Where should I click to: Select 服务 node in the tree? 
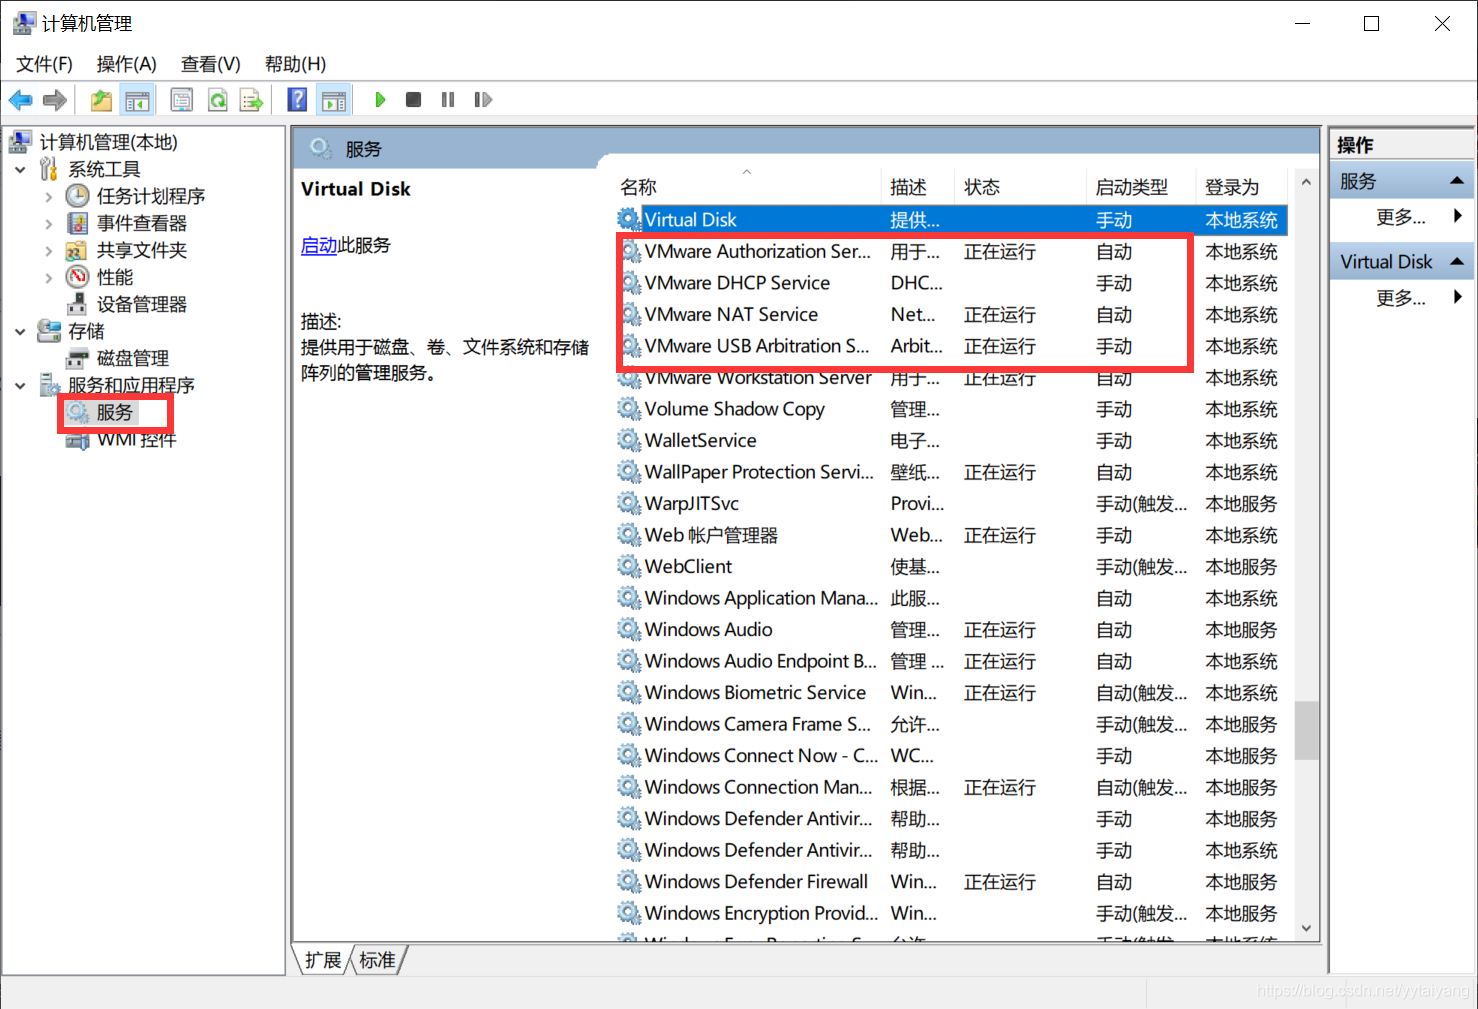tap(114, 412)
